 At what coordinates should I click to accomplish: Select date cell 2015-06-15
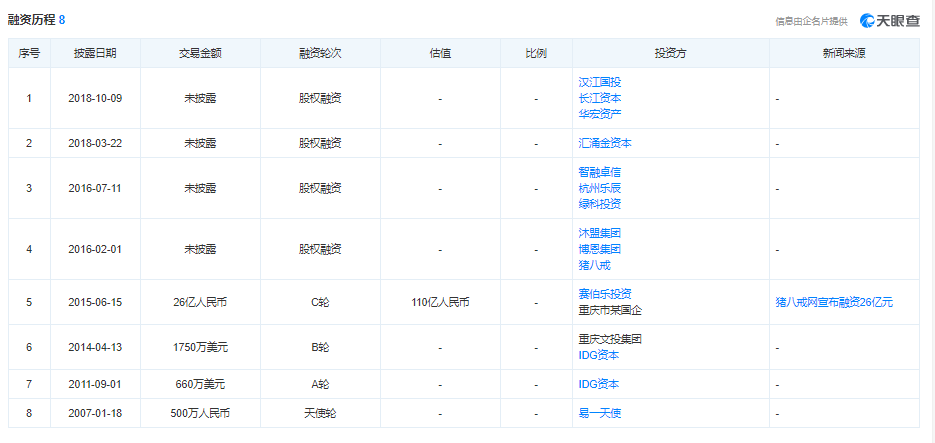95,302
